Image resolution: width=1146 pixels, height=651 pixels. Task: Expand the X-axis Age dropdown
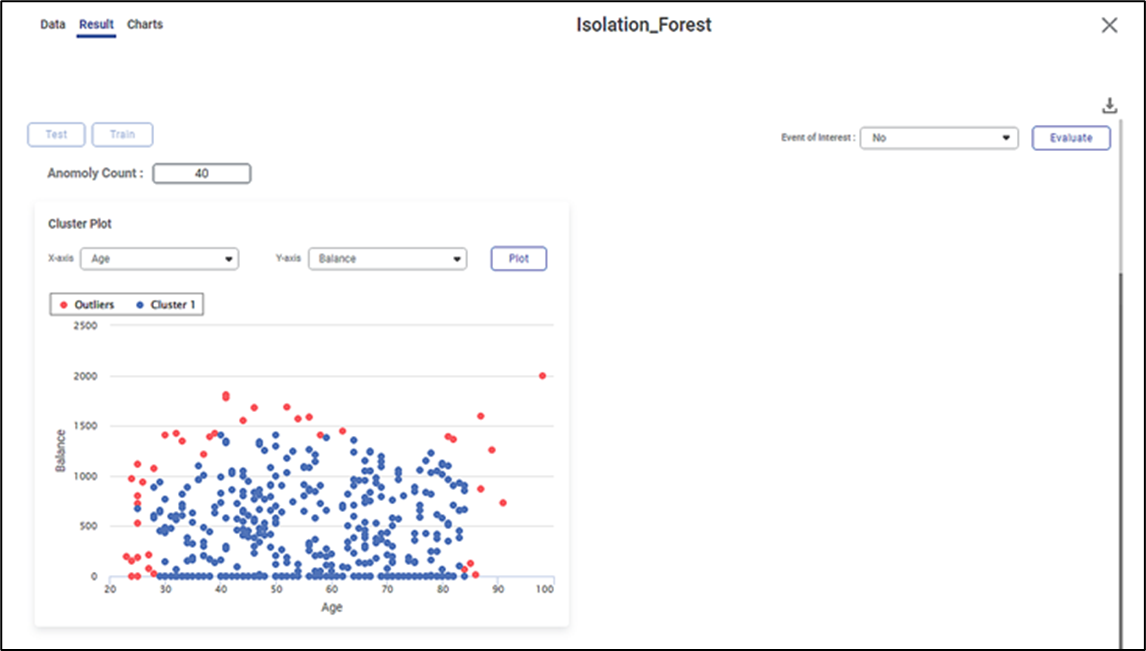(x=159, y=259)
